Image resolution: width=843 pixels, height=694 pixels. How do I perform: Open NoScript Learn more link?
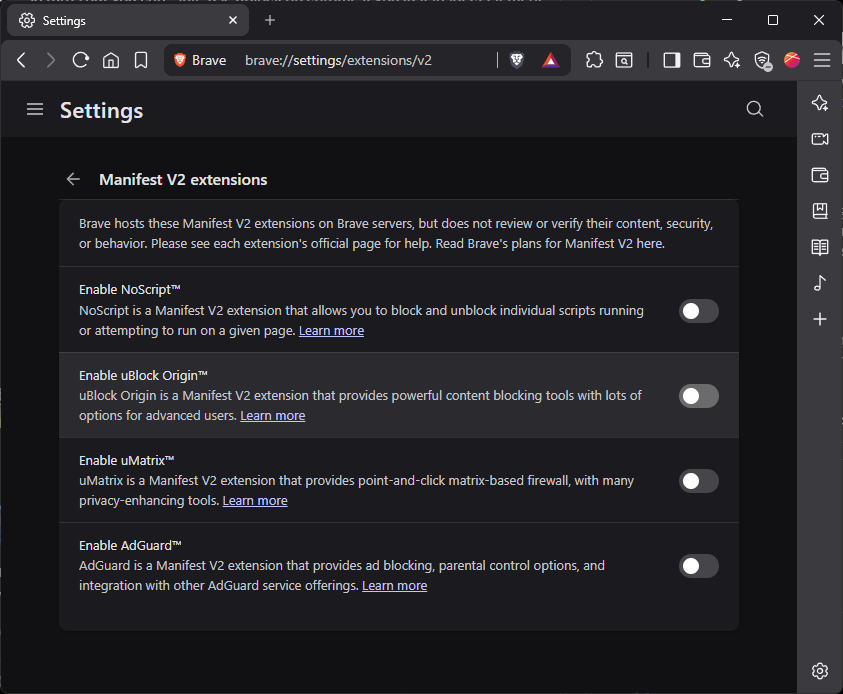point(331,331)
